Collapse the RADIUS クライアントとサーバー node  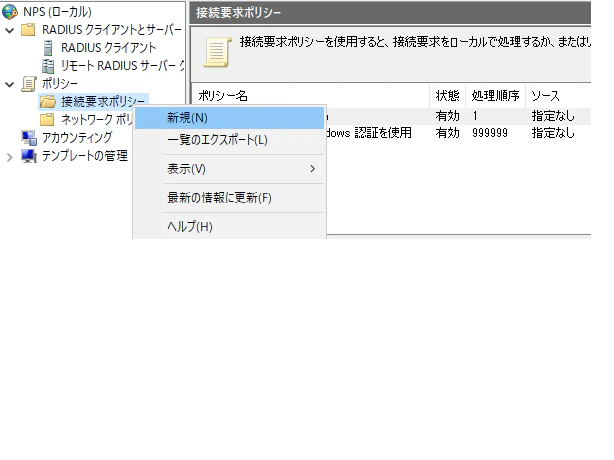point(10,30)
